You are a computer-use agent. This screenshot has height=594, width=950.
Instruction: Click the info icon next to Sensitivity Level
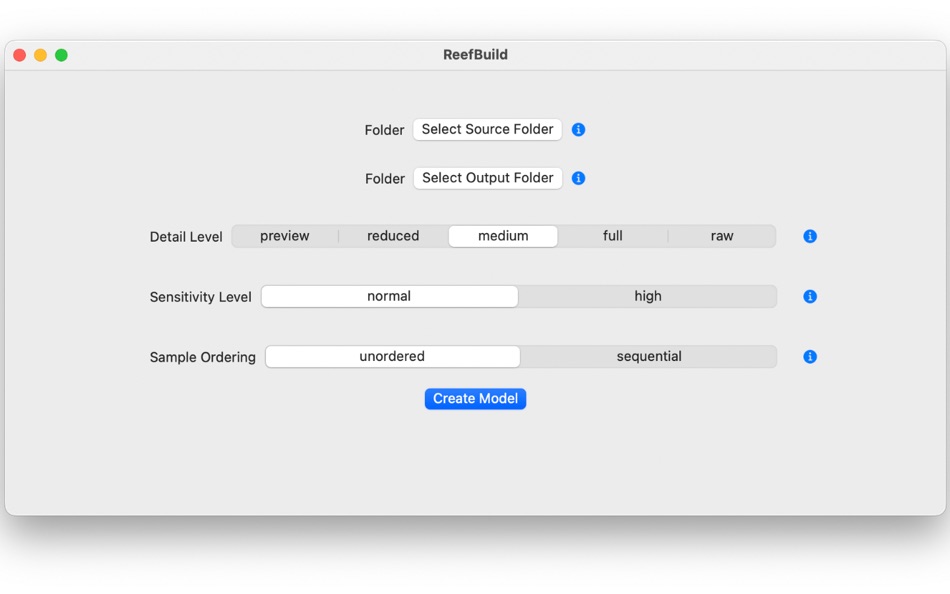pos(810,296)
